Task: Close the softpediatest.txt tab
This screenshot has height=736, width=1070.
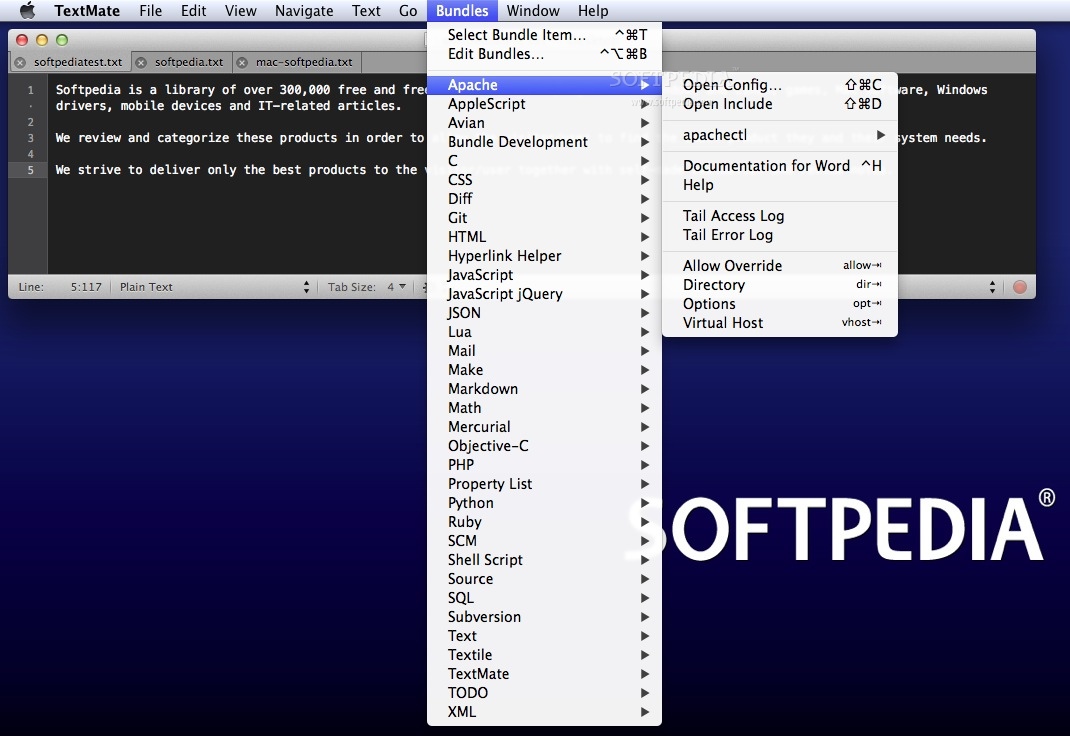Action: (20, 62)
